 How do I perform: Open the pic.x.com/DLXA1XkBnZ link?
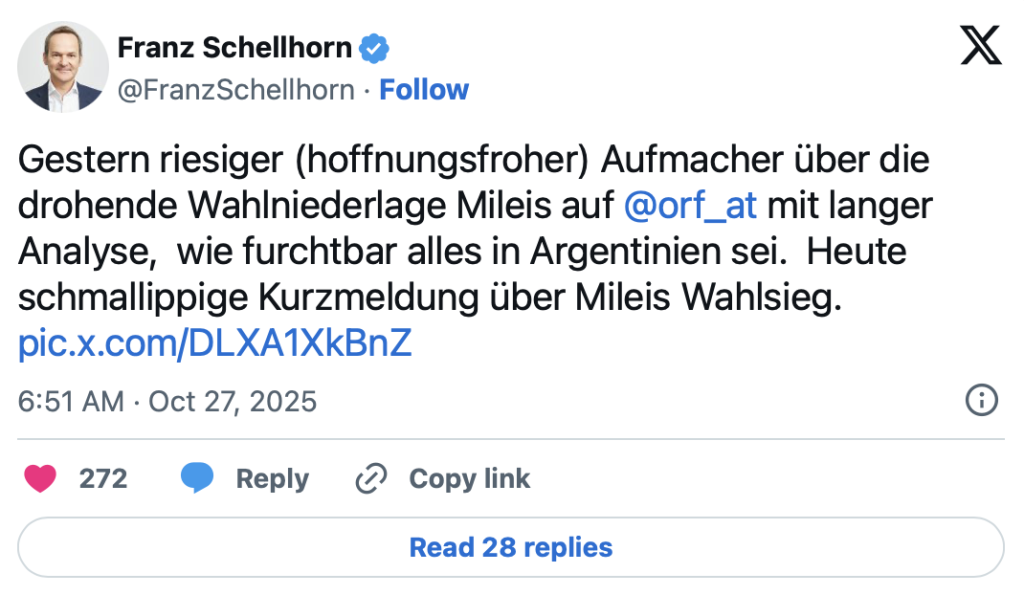pyautogui.click(x=215, y=343)
